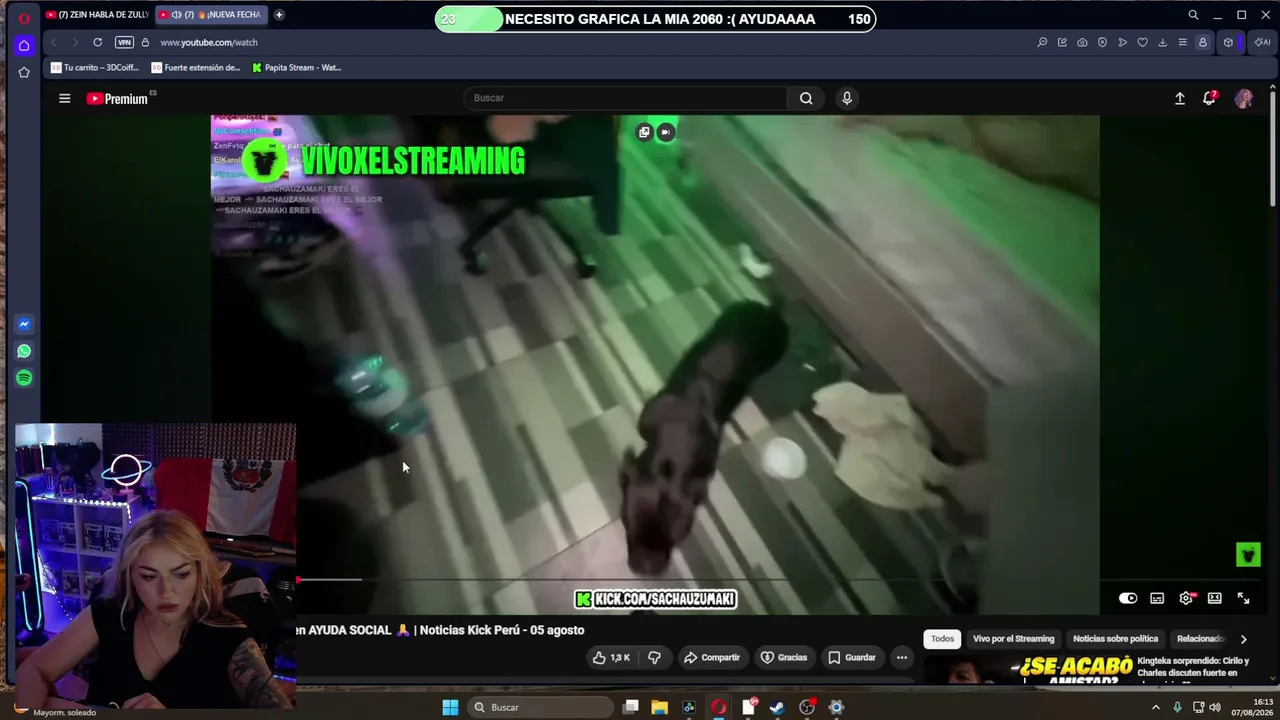The image size is (1280, 720).
Task: Start voice search with the microphone
Action: coord(847,98)
